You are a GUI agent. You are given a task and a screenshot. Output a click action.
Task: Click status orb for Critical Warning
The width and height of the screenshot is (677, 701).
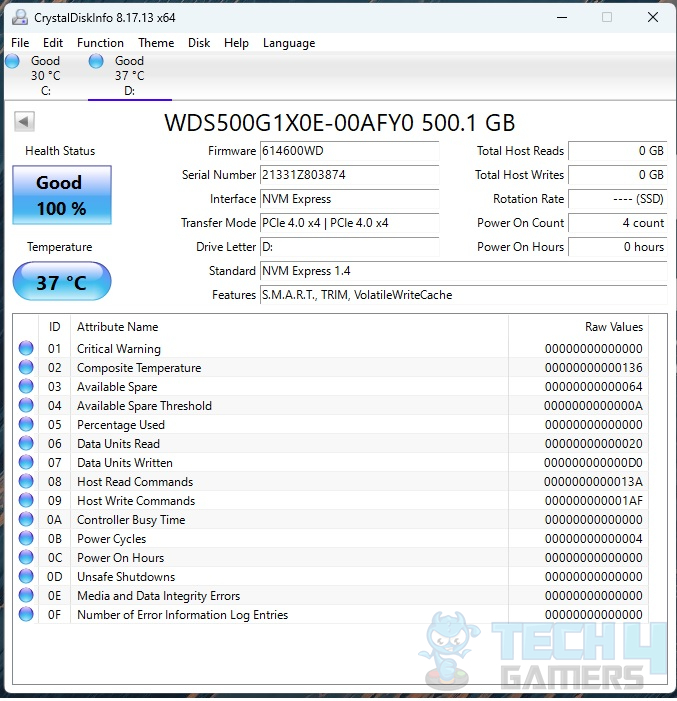[26, 348]
